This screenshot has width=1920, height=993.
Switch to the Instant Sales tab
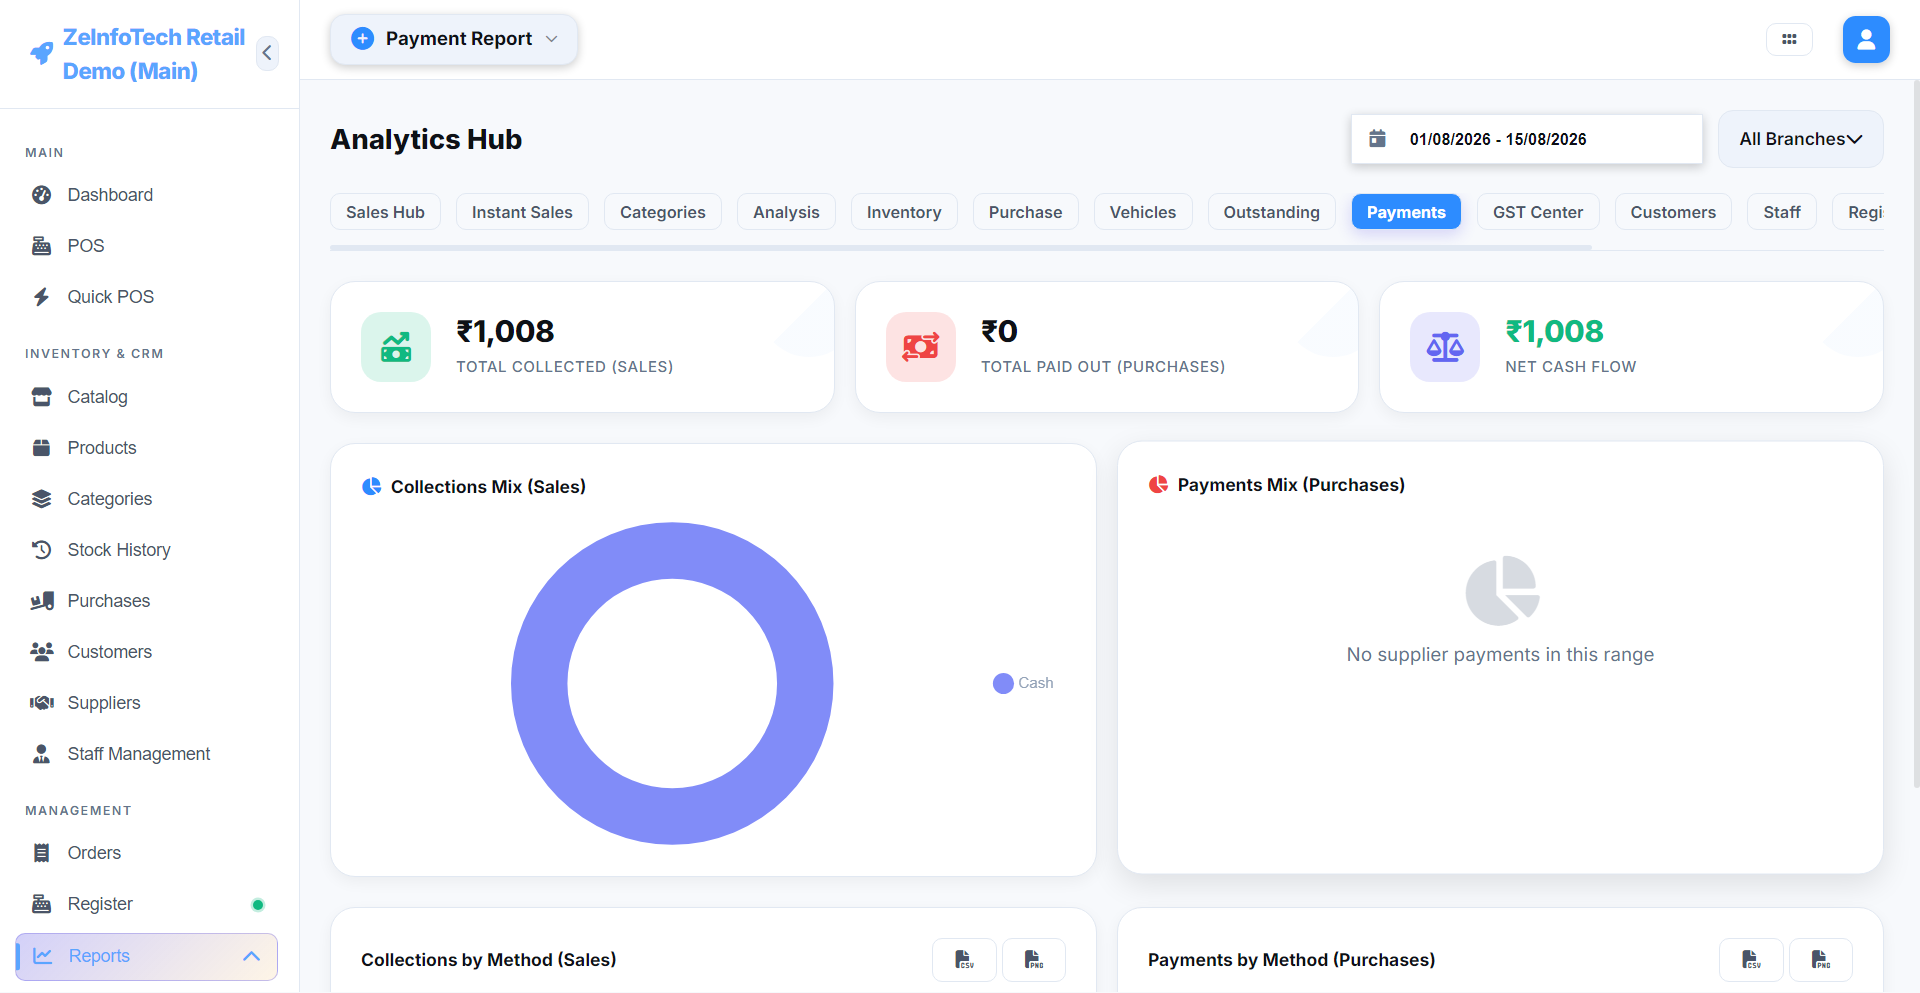coord(522,212)
